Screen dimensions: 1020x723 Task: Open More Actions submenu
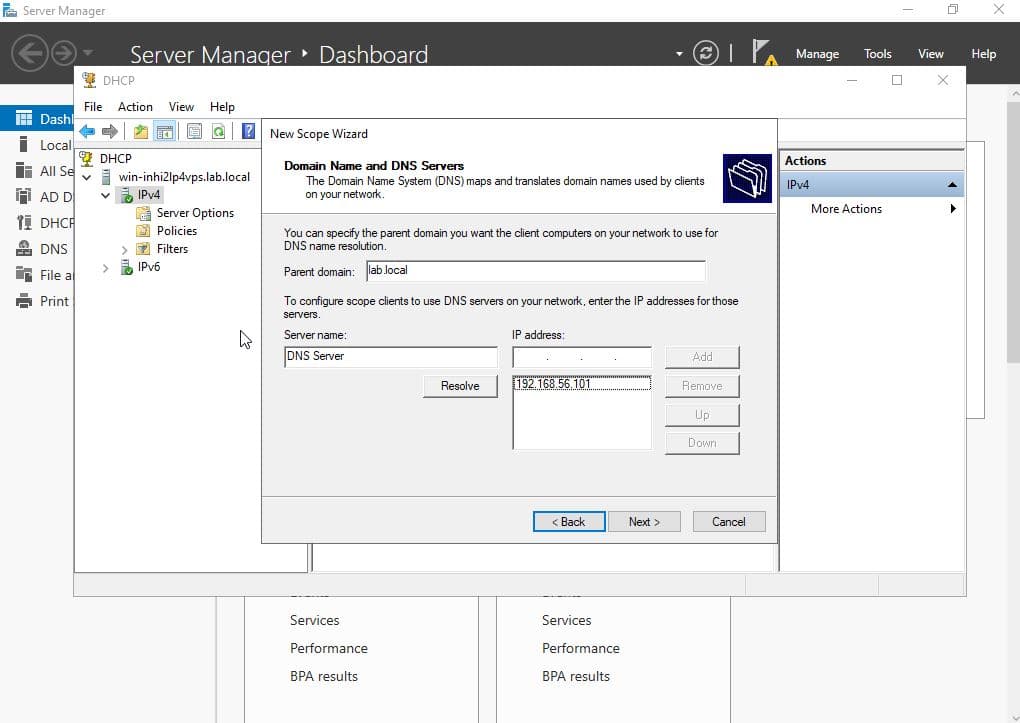846,209
